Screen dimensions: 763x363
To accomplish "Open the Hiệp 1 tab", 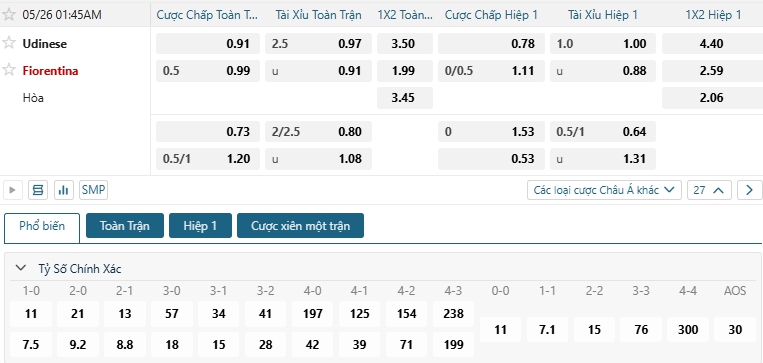I will [200, 226].
